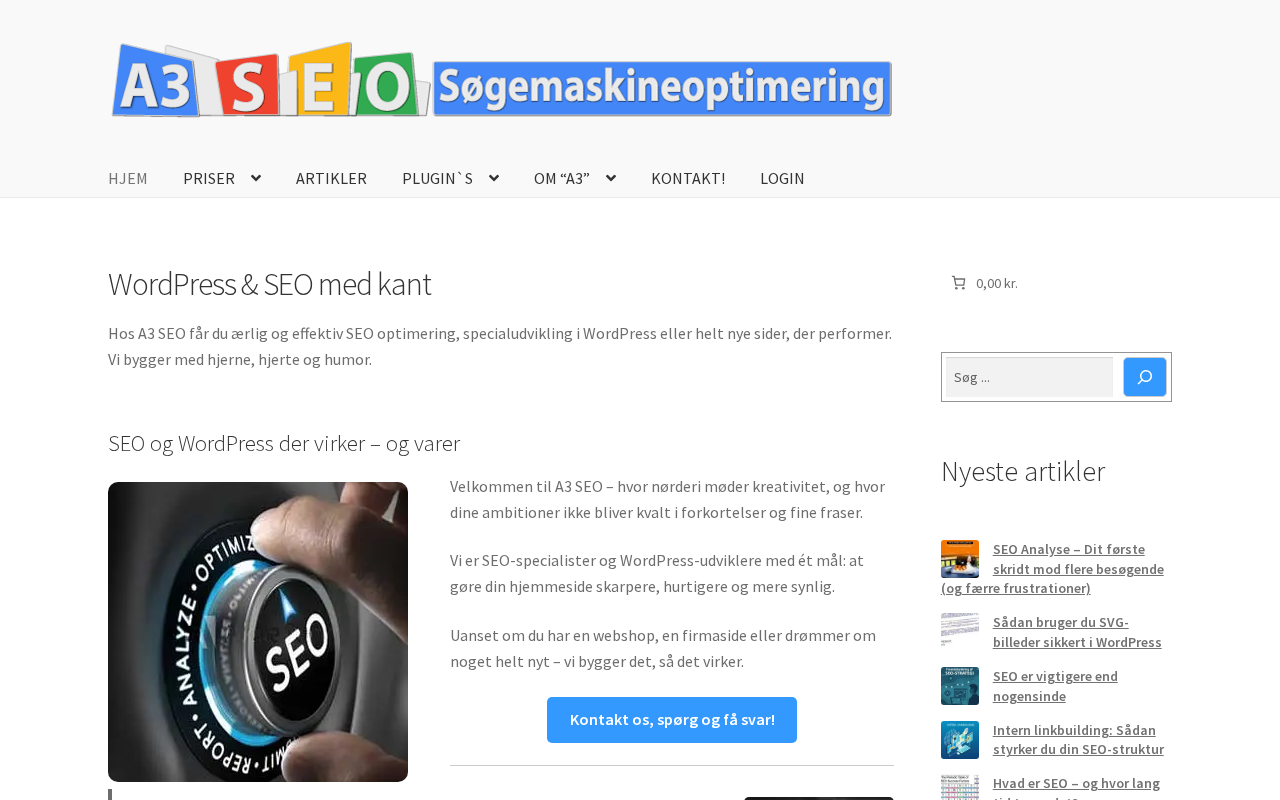Open the SEO Analyse article thumbnail
This screenshot has width=1280, height=800.
click(960, 559)
